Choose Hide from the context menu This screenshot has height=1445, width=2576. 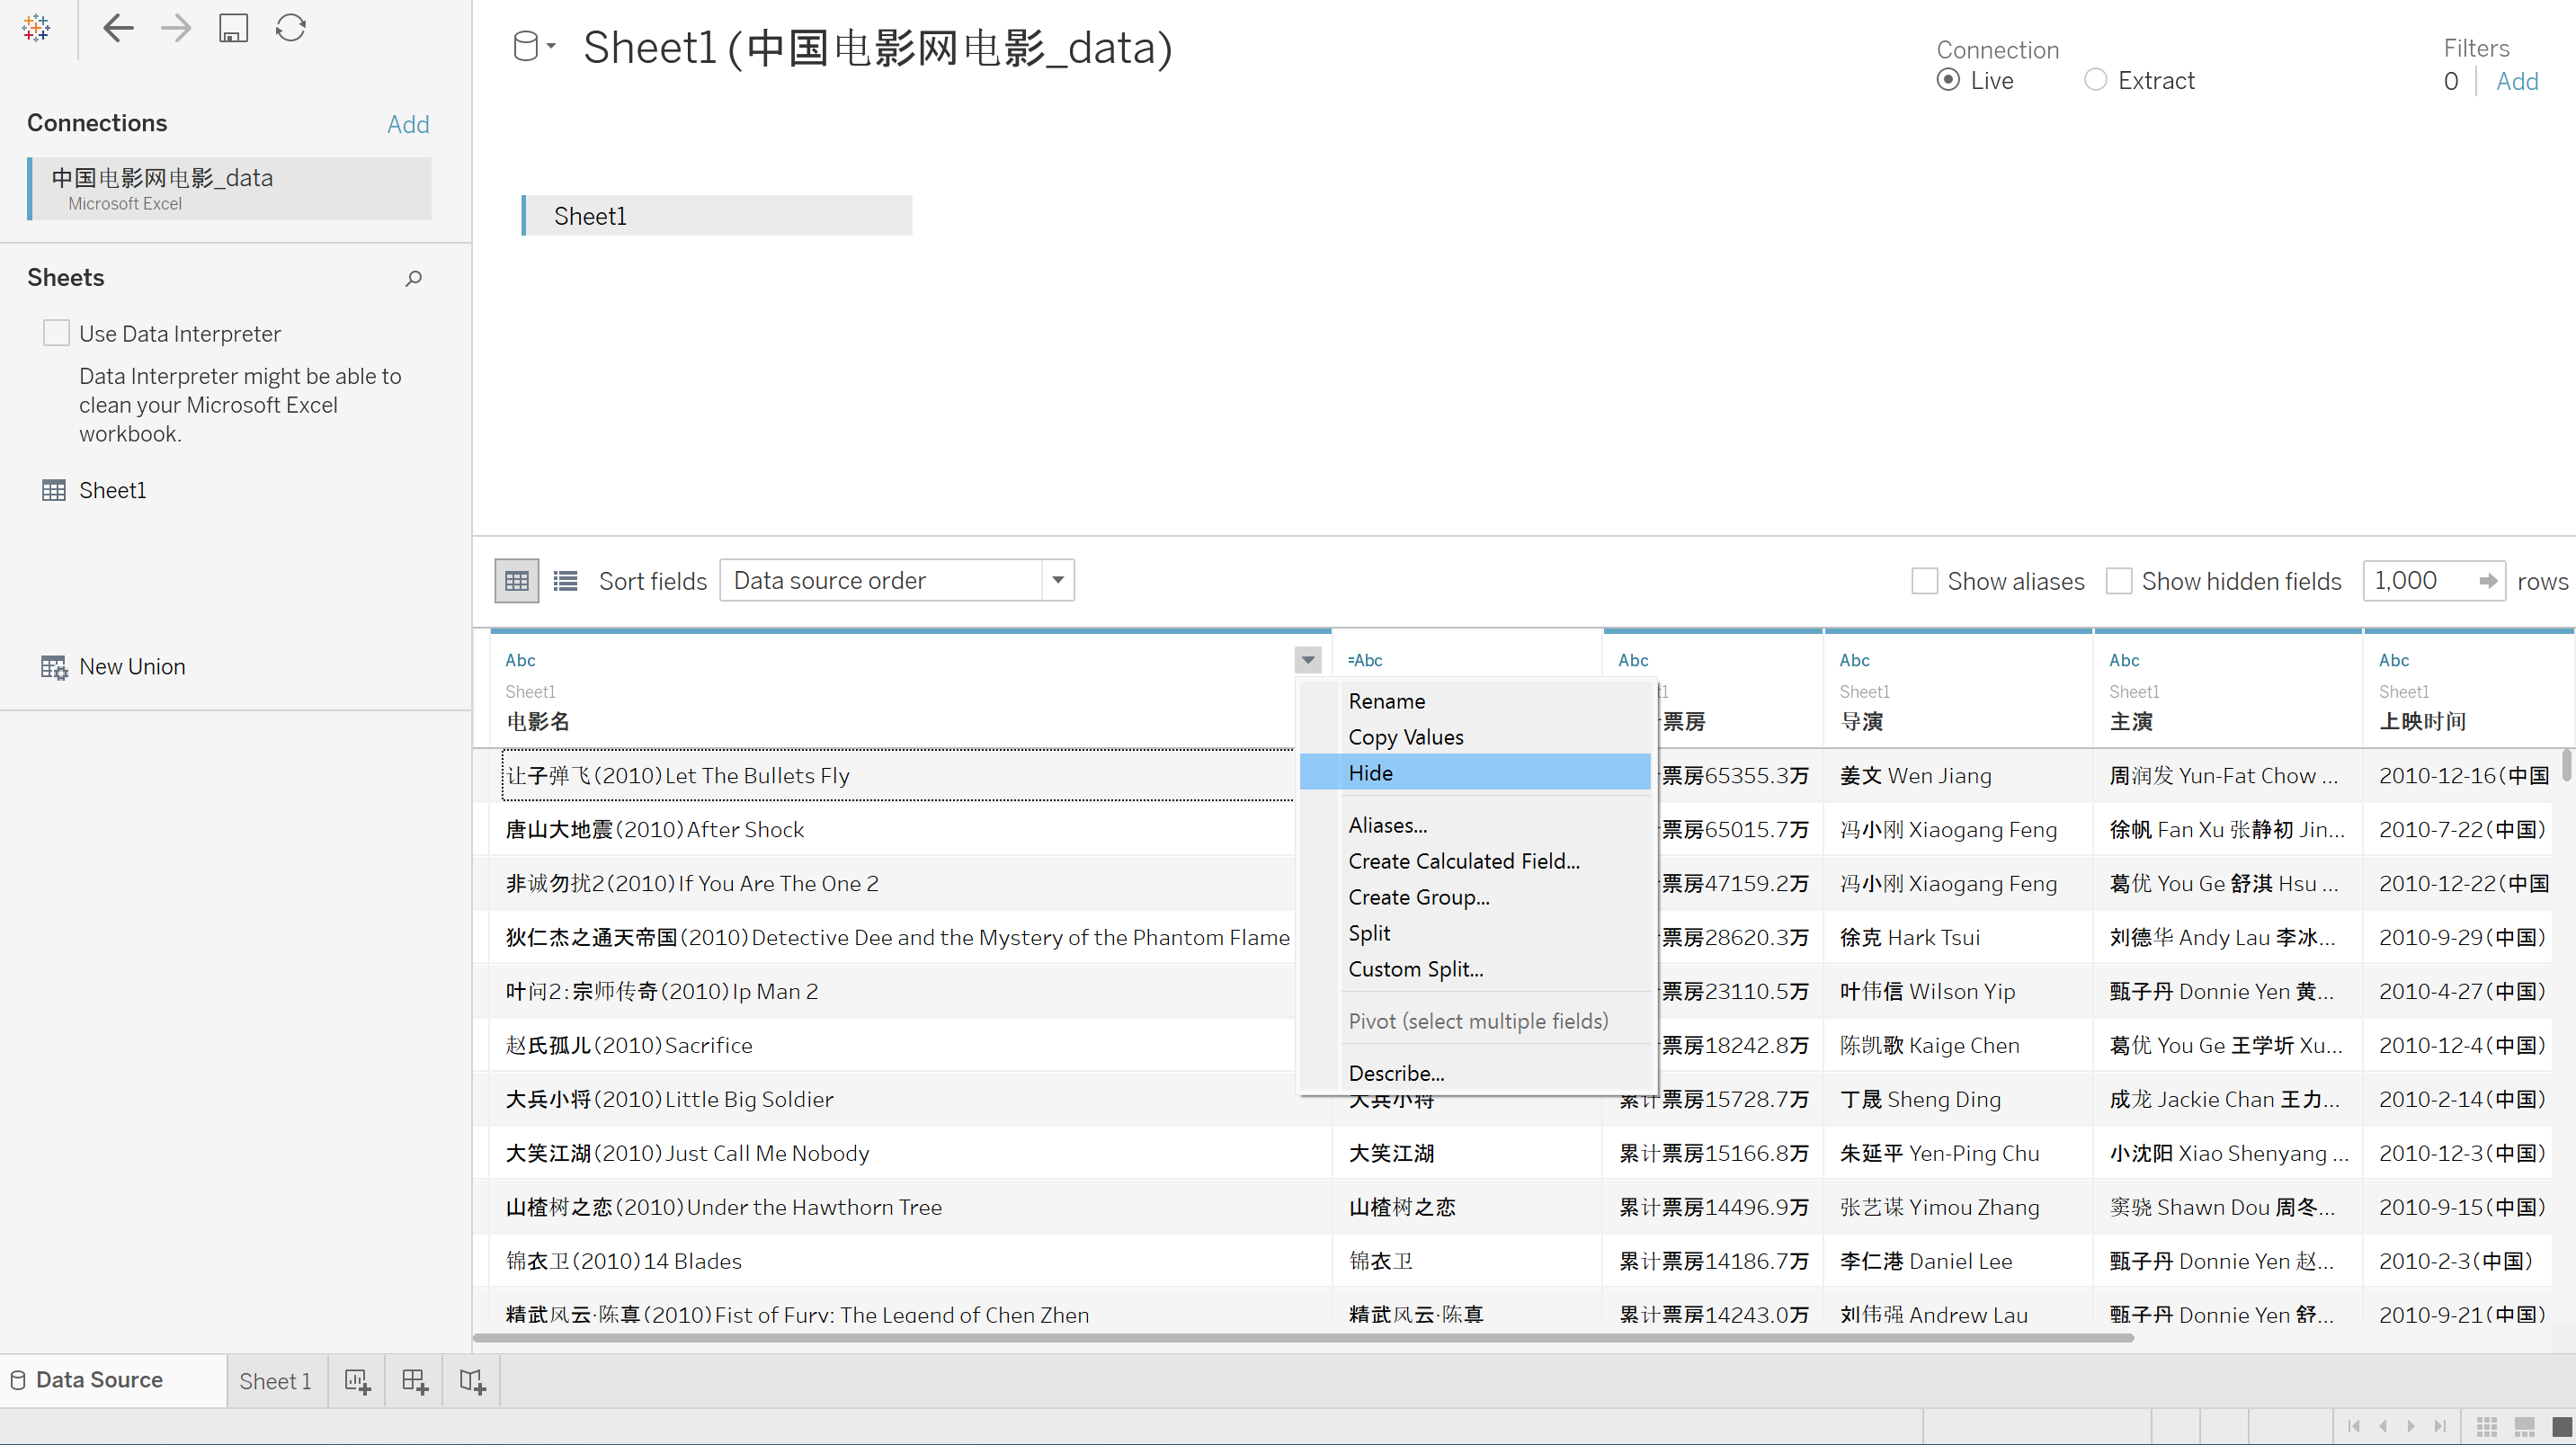click(x=1371, y=773)
